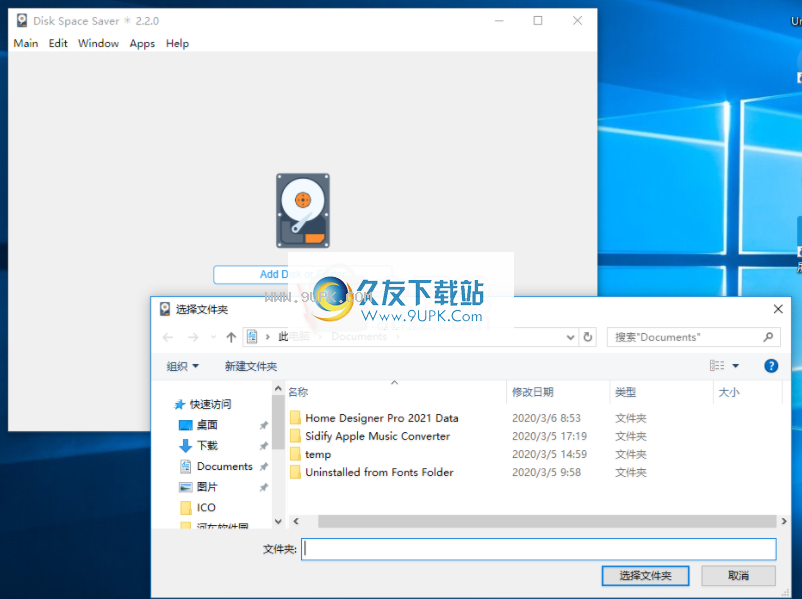This screenshot has width=802, height=599.
Task: Click date 2020/3/6 8:53 cell
Action: pos(546,418)
